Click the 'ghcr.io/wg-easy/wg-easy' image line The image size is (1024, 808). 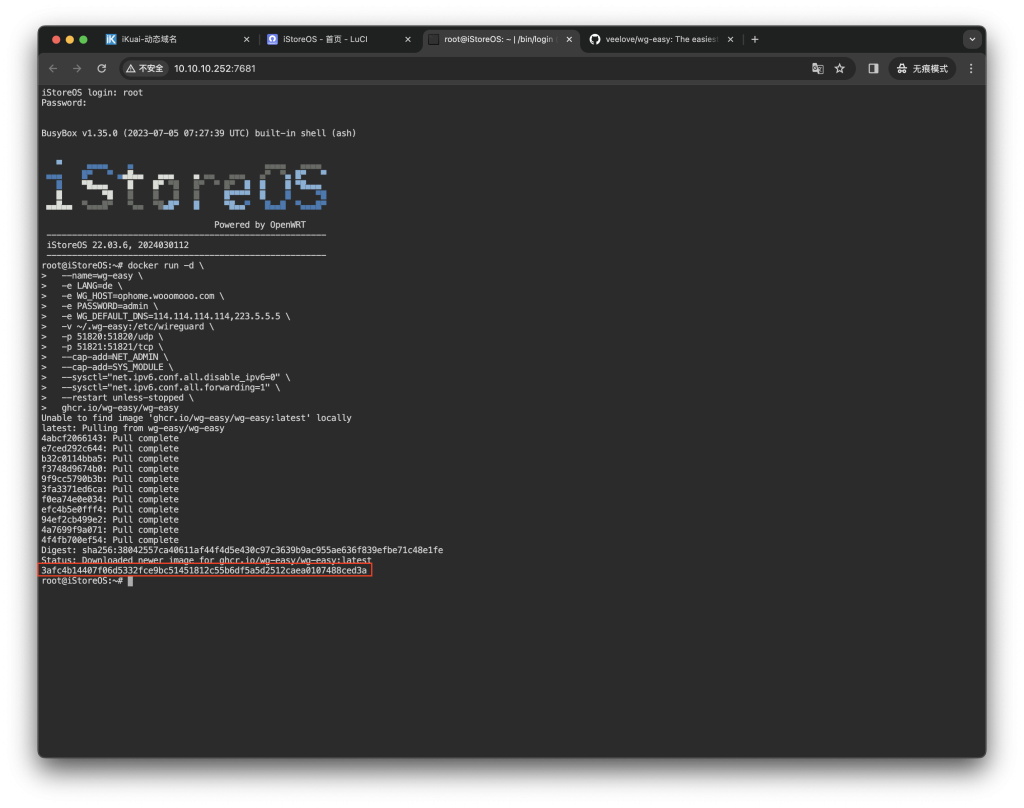click(x=110, y=408)
